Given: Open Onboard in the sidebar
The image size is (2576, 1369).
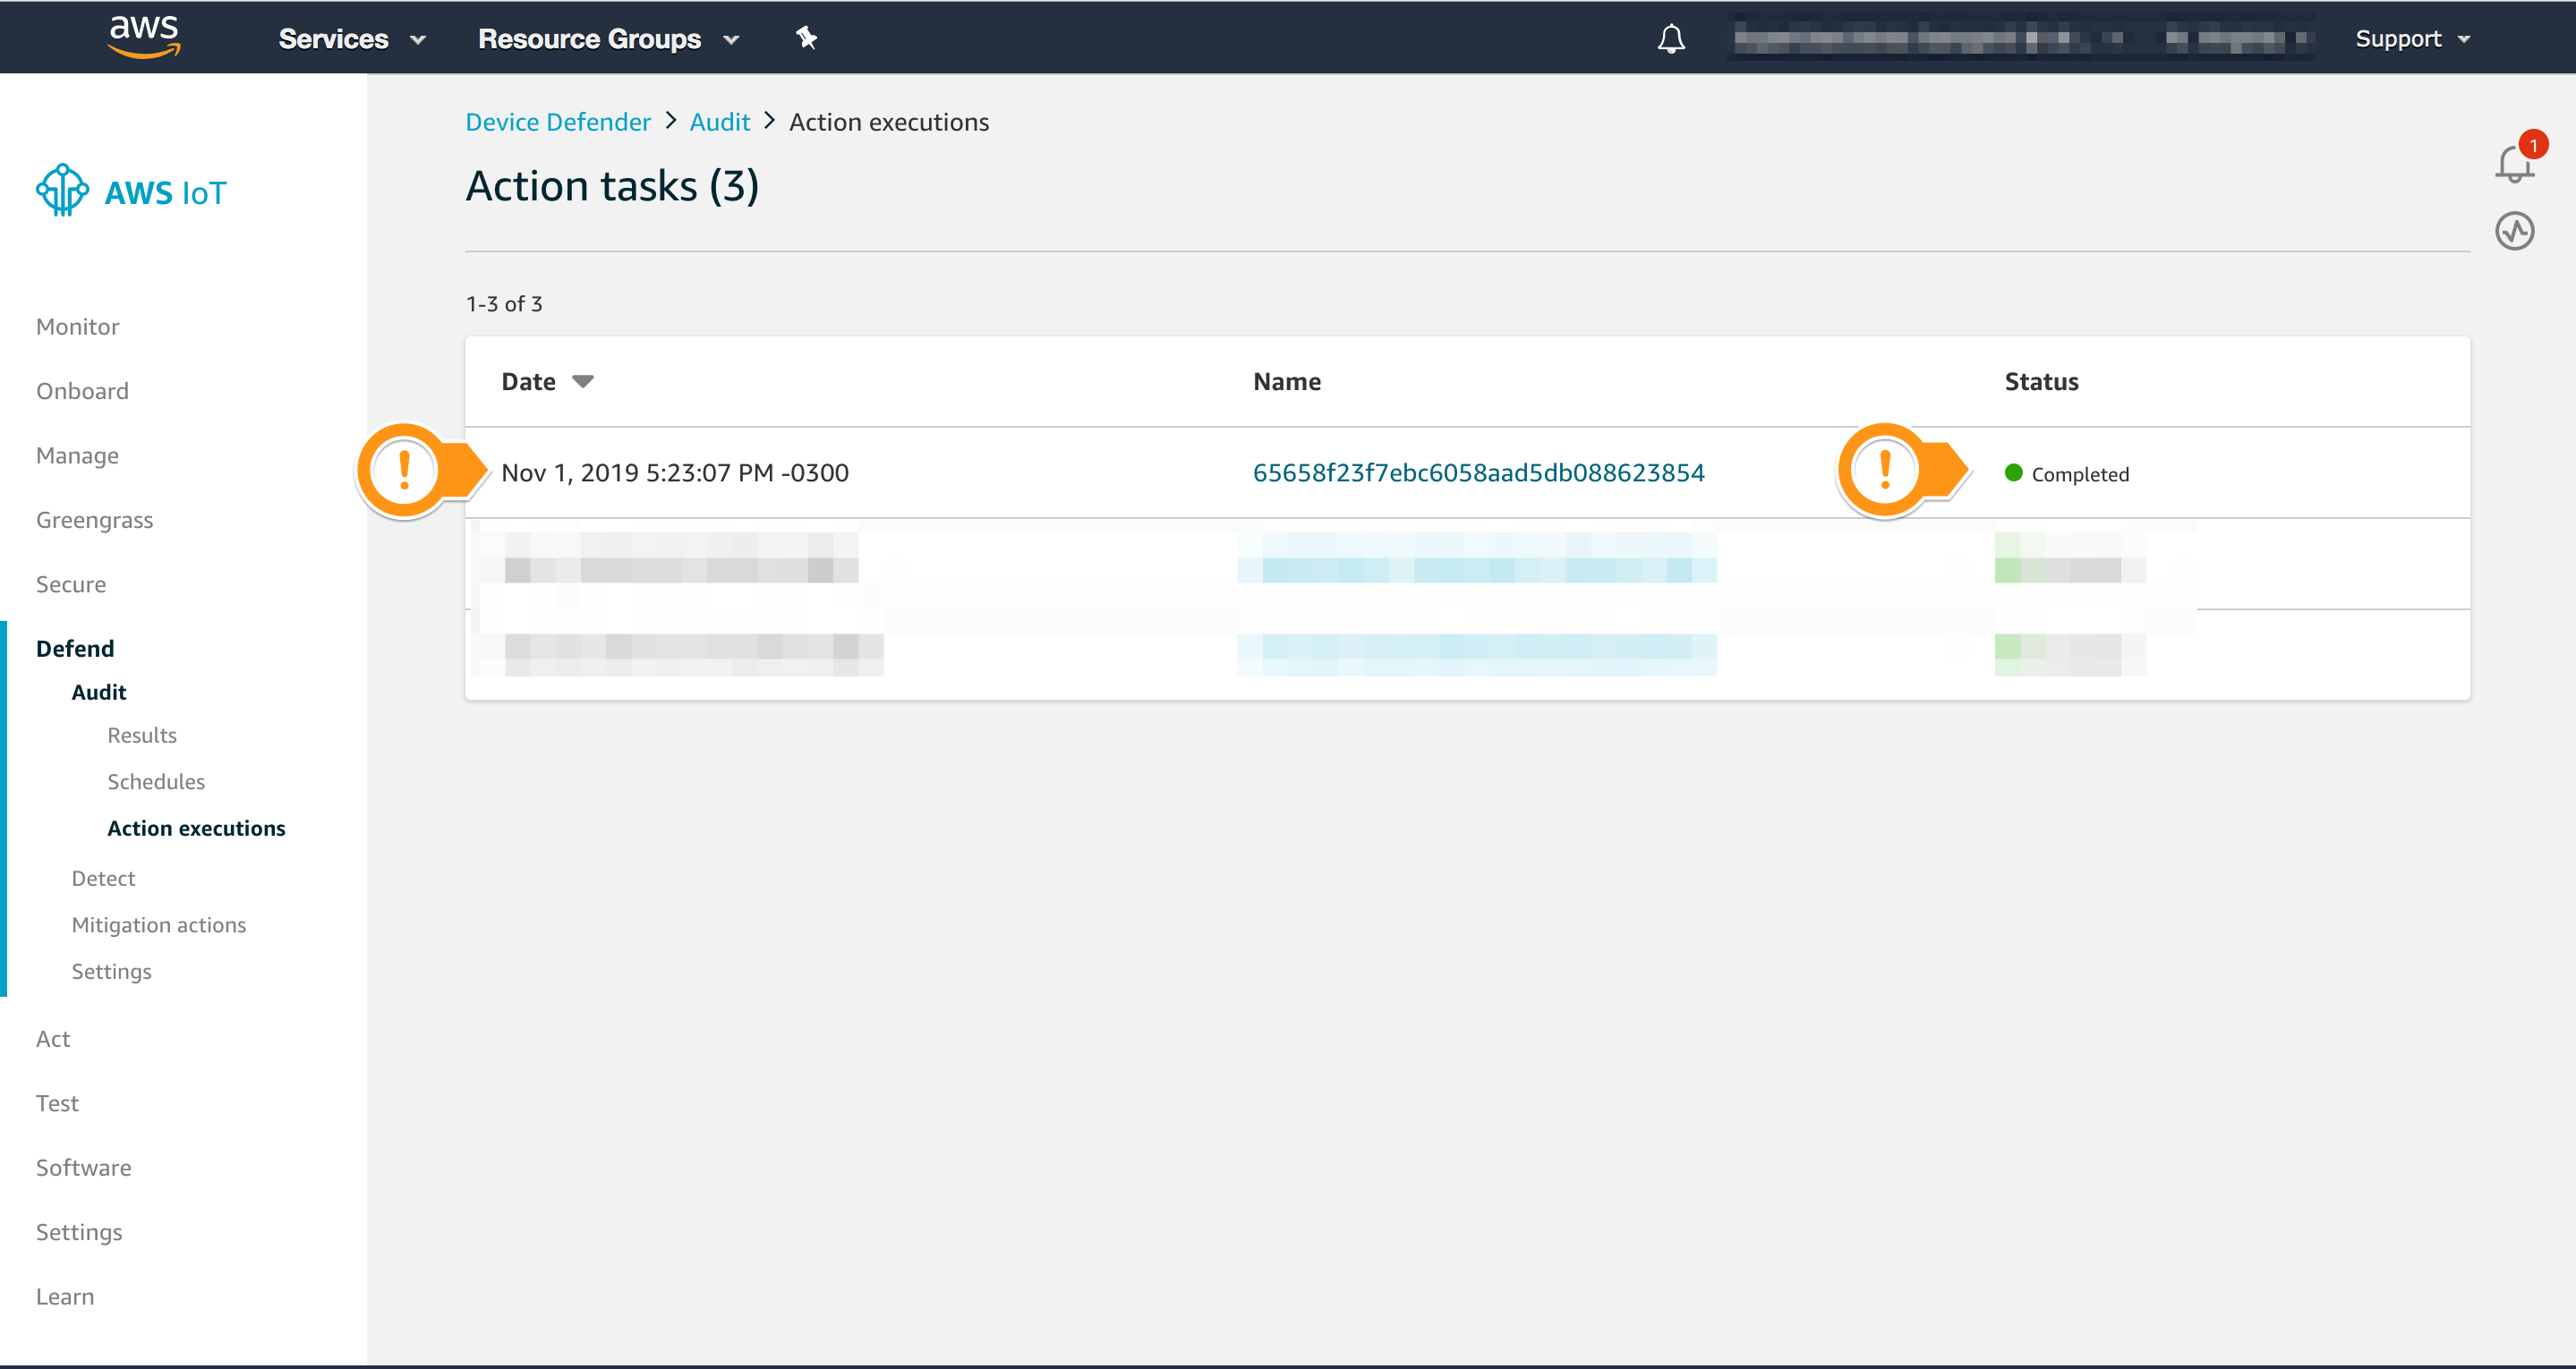Looking at the screenshot, I should pos(82,391).
